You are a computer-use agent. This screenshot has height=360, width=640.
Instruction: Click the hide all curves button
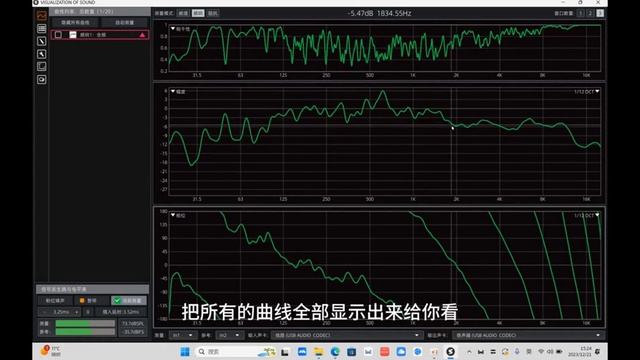(x=75, y=22)
